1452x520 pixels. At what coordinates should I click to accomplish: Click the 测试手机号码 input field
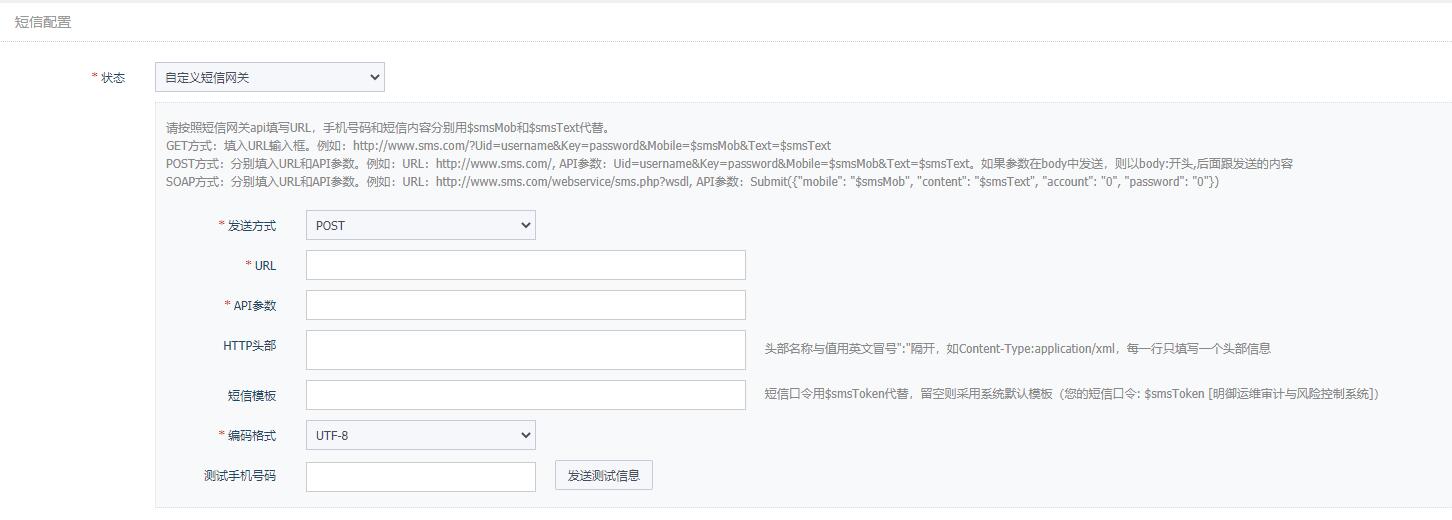pyautogui.click(x=420, y=476)
